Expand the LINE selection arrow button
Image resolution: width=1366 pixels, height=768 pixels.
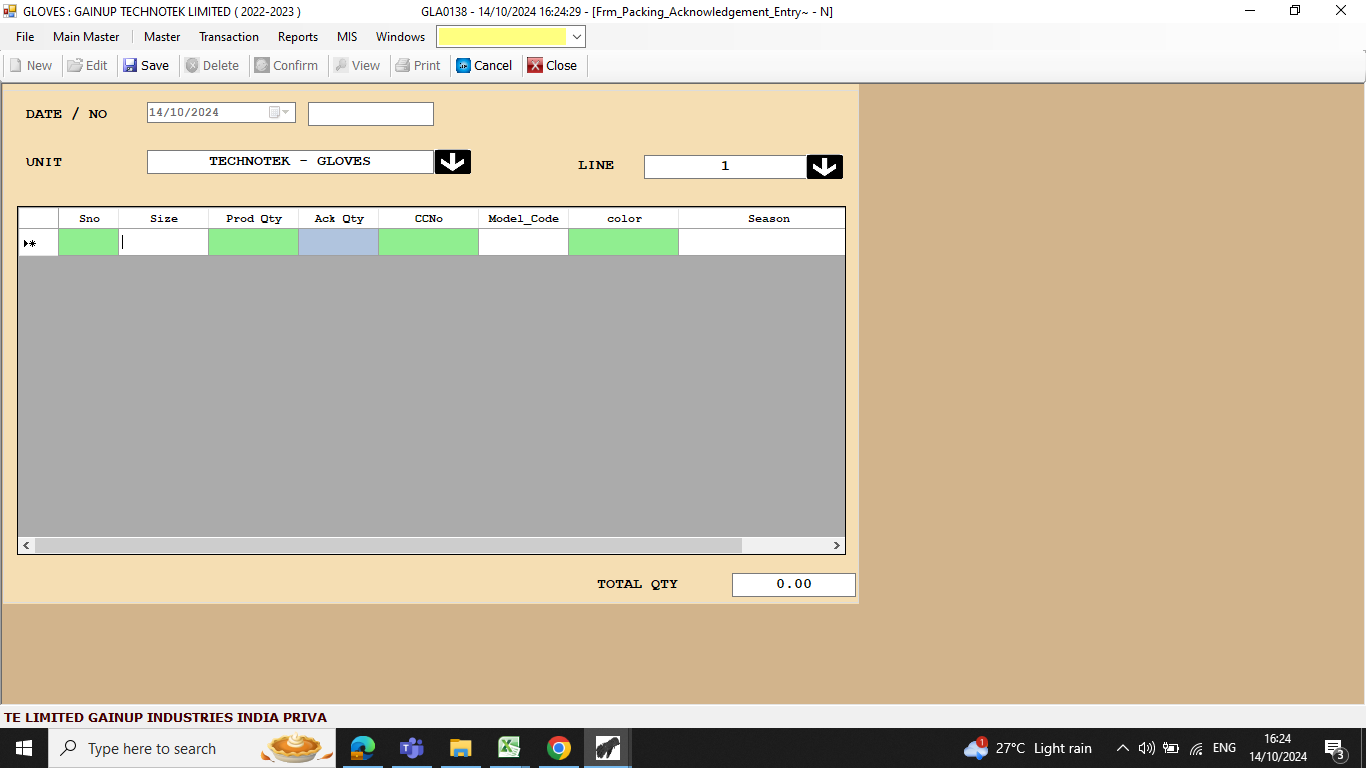click(x=824, y=167)
